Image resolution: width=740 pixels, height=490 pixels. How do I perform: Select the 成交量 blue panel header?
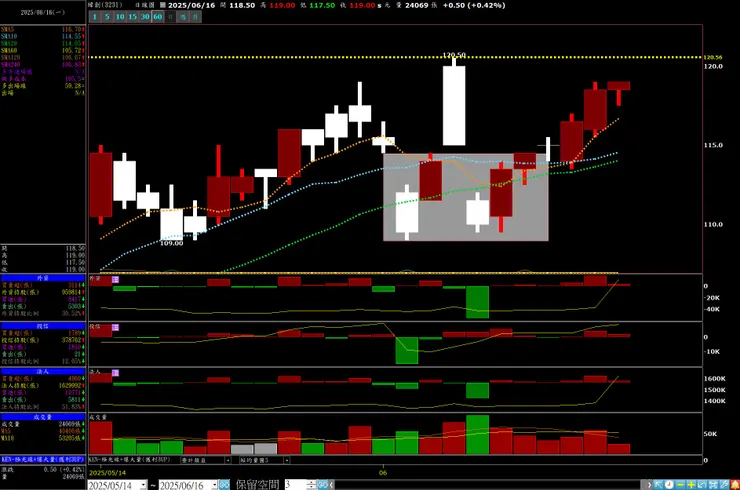coord(42,417)
